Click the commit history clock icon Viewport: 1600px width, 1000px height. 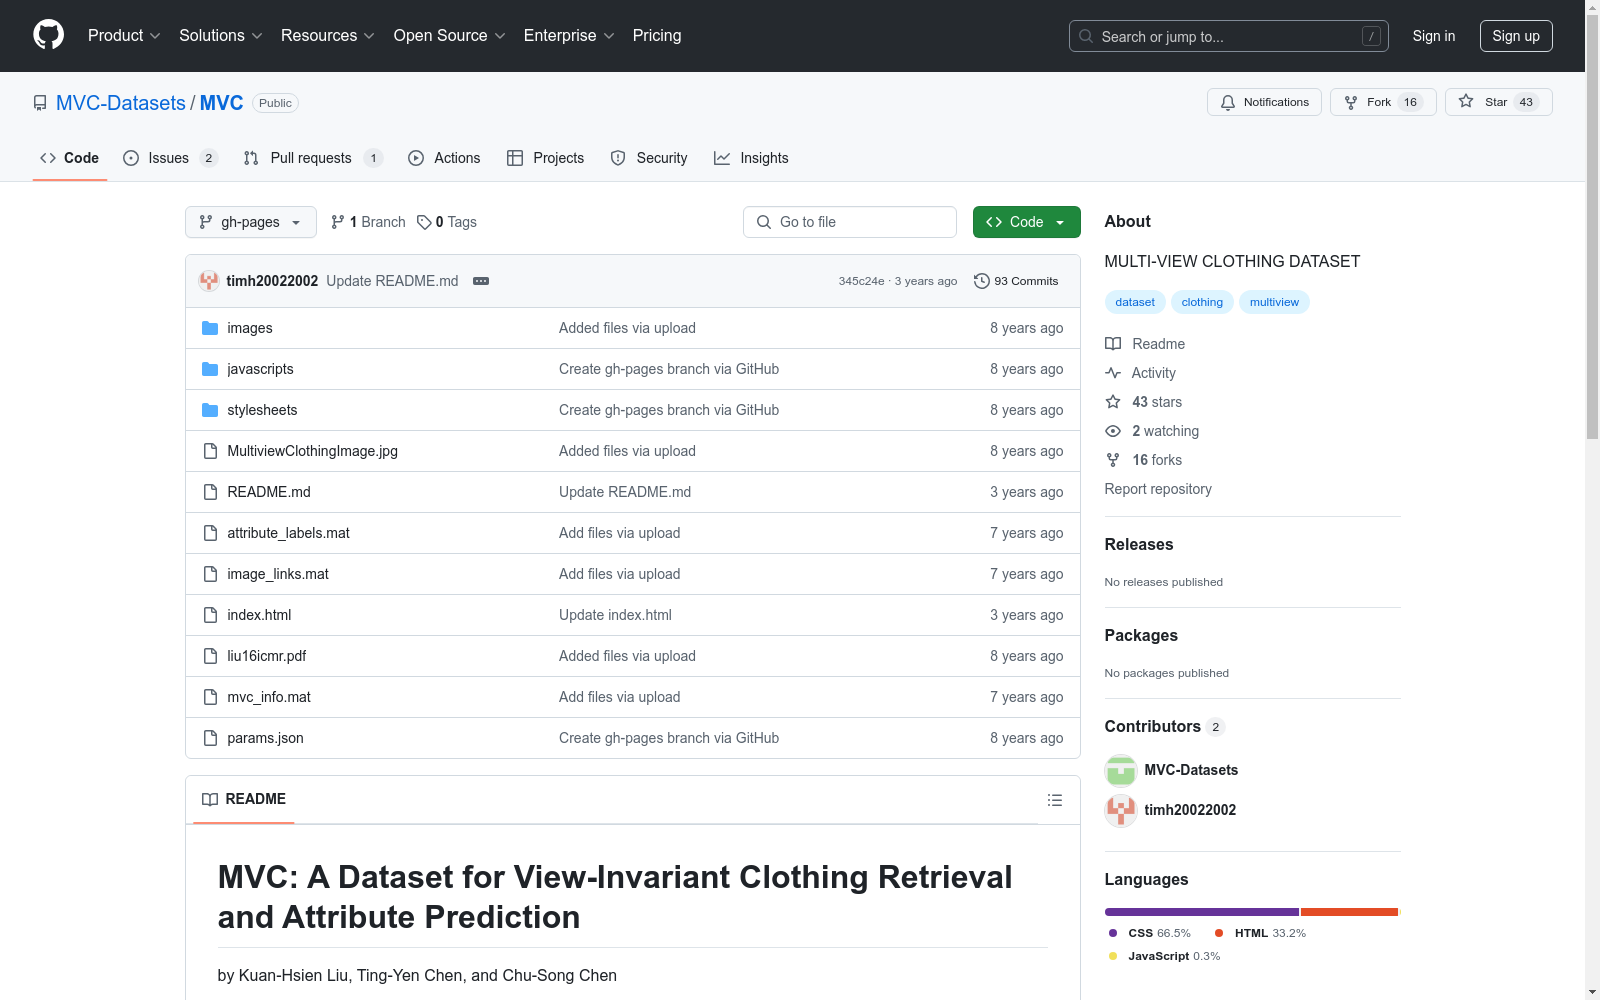[982, 281]
